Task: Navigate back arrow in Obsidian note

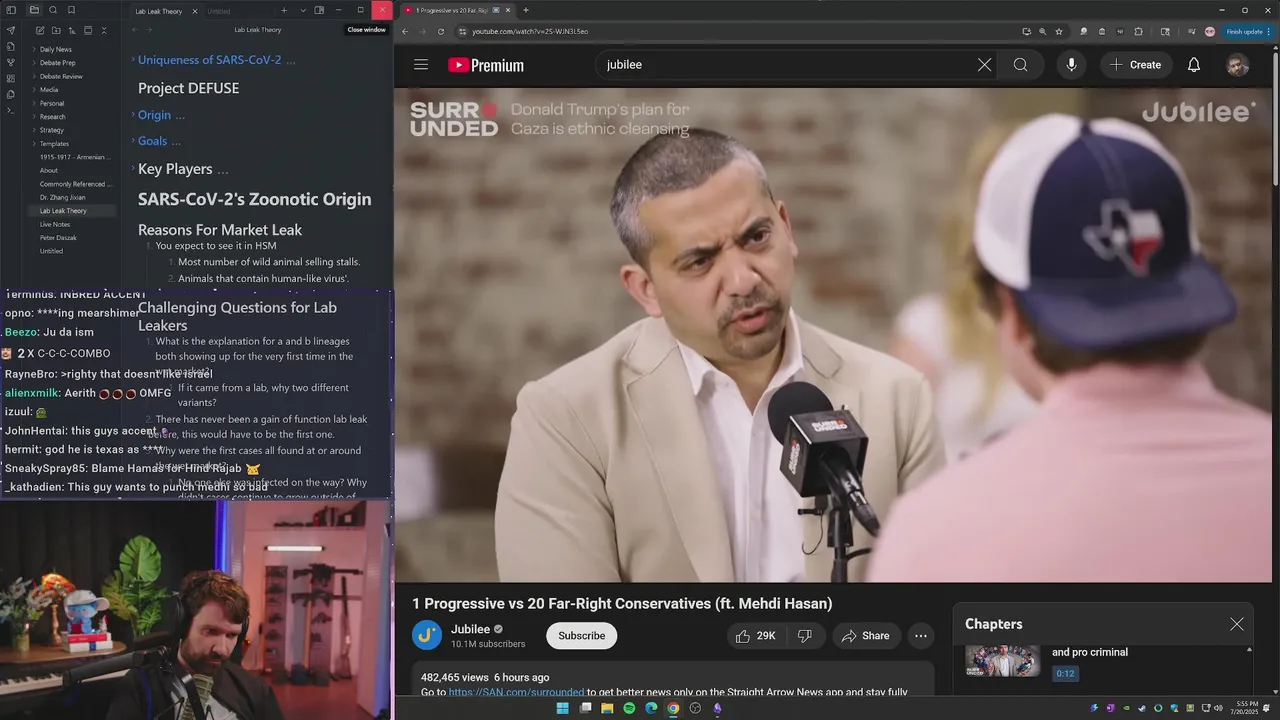Action: pos(135,30)
